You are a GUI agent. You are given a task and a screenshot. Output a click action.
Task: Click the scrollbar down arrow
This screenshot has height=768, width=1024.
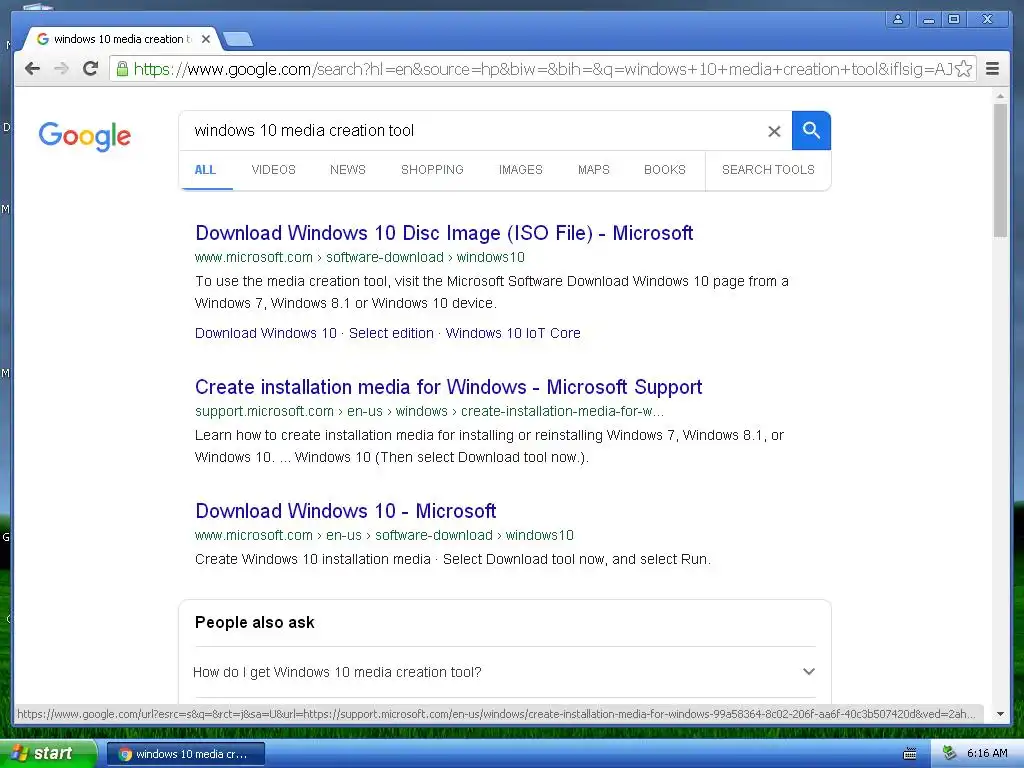1000,714
